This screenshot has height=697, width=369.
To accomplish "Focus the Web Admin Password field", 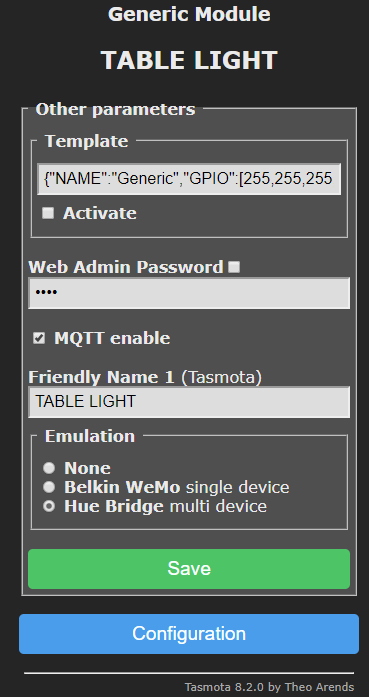I will pyautogui.click(x=189, y=293).
